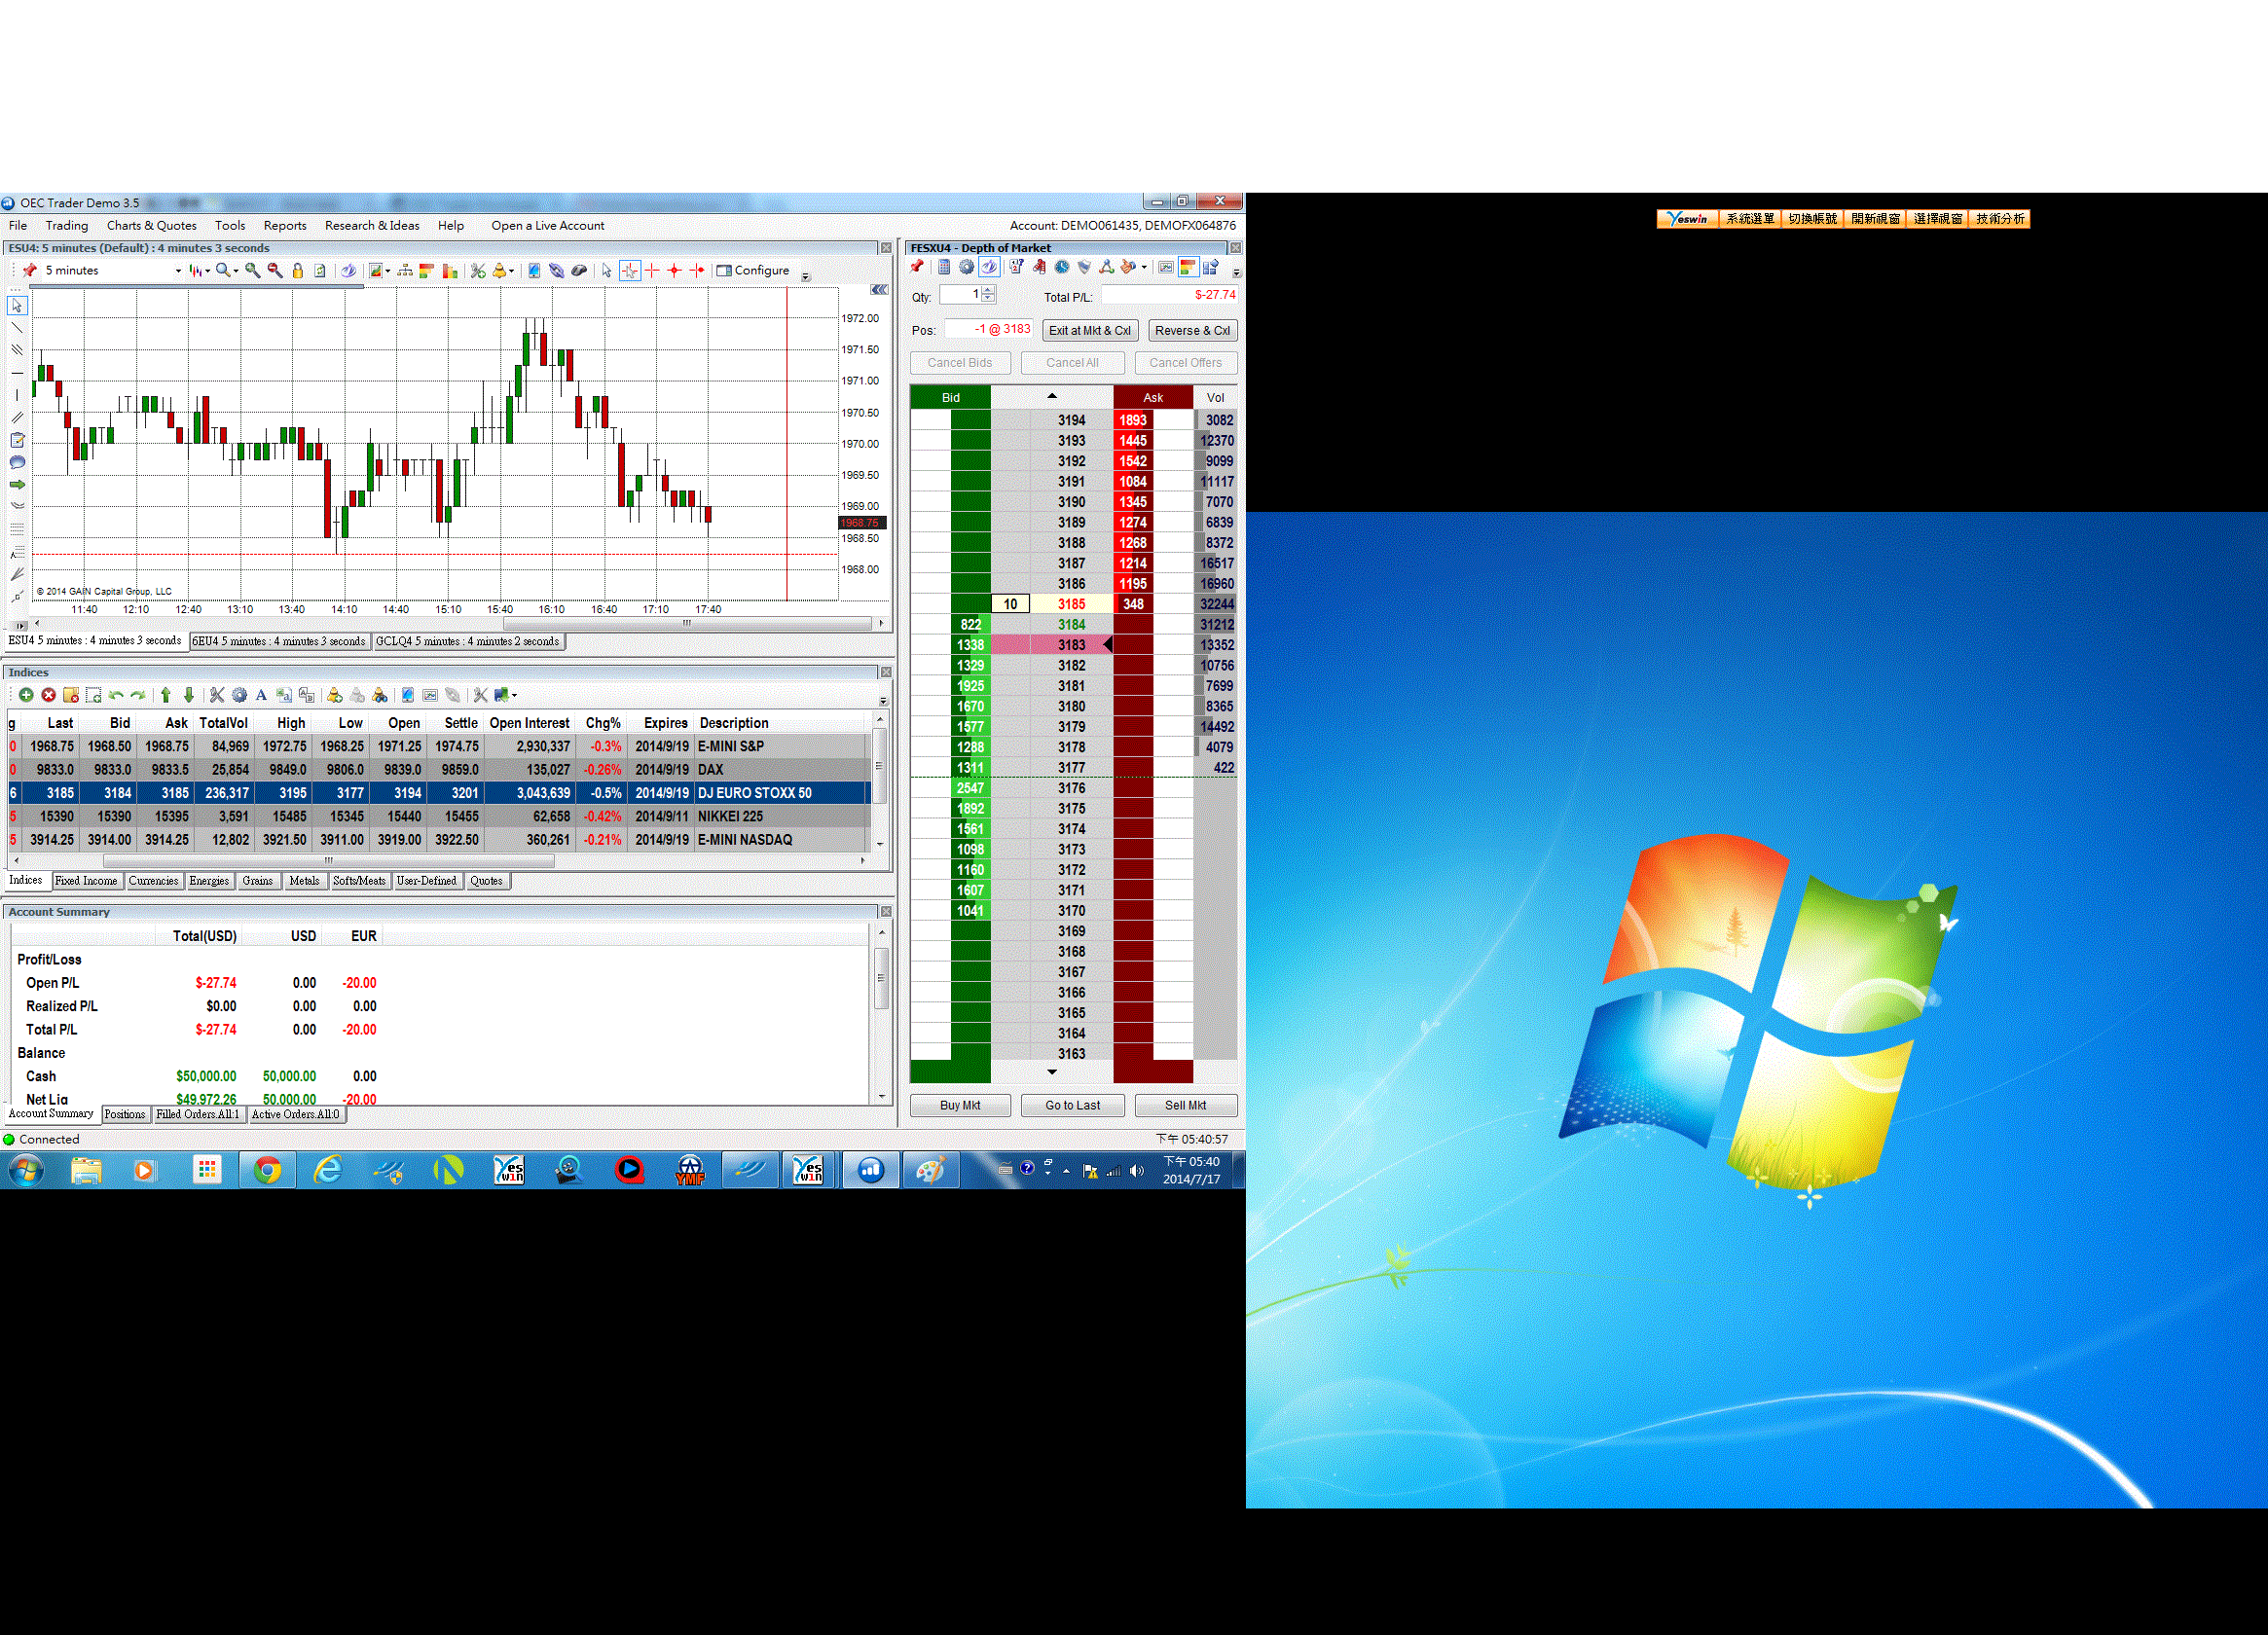The height and width of the screenshot is (1635, 2268).
Task: Click the Configure button in chart toolbar
Action: (x=753, y=271)
